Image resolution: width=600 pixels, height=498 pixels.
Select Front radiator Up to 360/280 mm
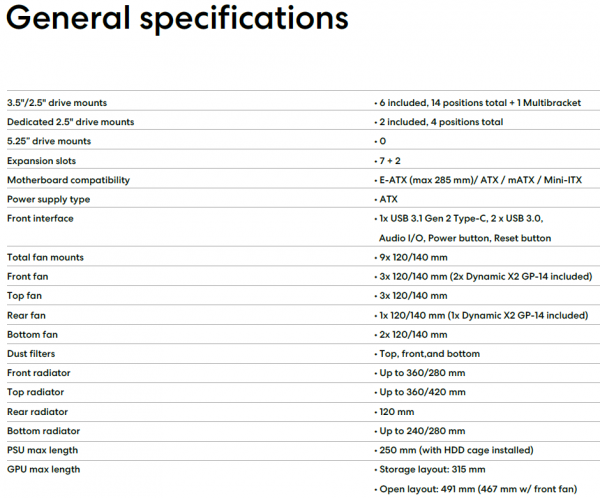[422, 373]
